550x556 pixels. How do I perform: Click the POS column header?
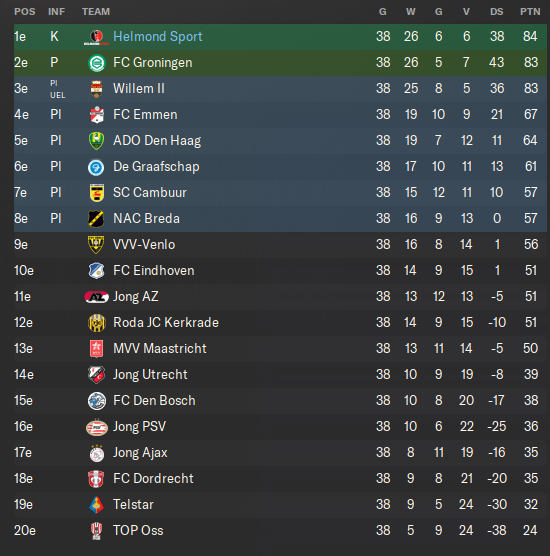coord(25,12)
